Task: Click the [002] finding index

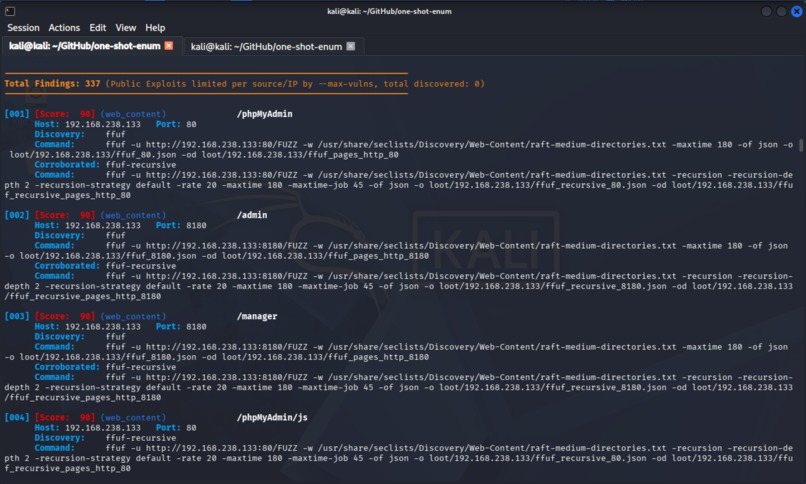Action: 17,215
